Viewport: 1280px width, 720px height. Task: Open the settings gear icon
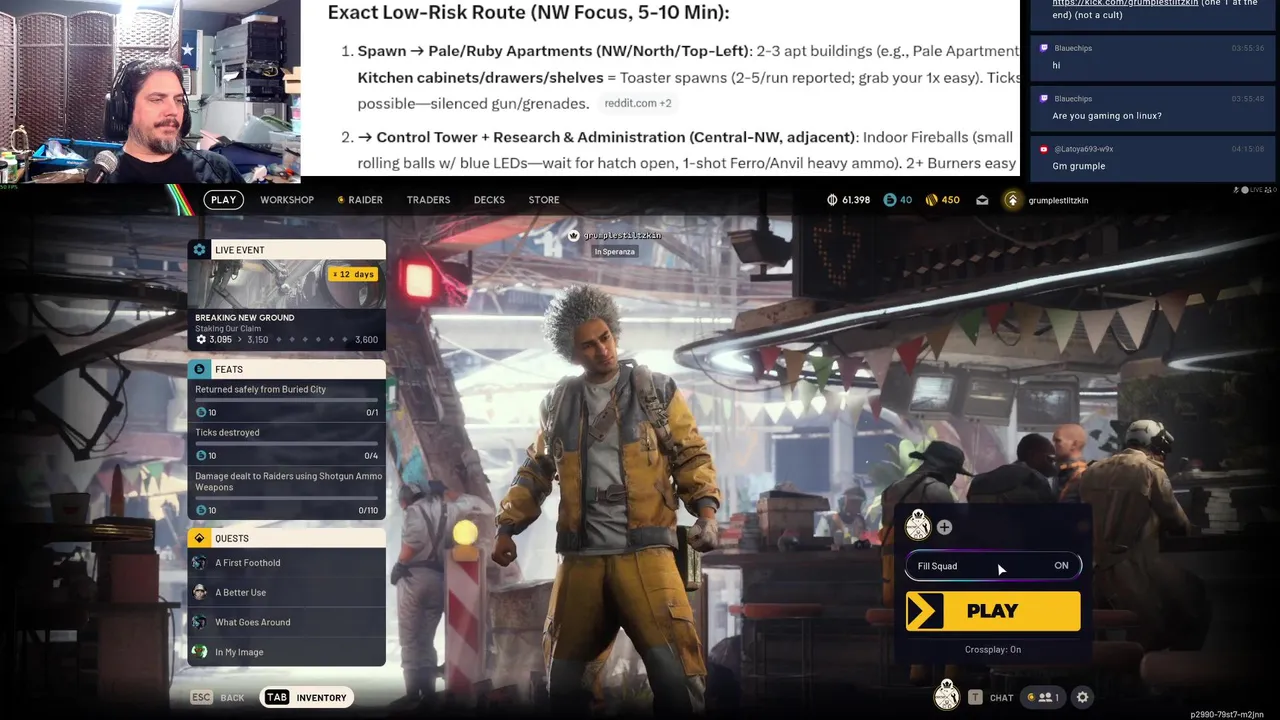1082,698
